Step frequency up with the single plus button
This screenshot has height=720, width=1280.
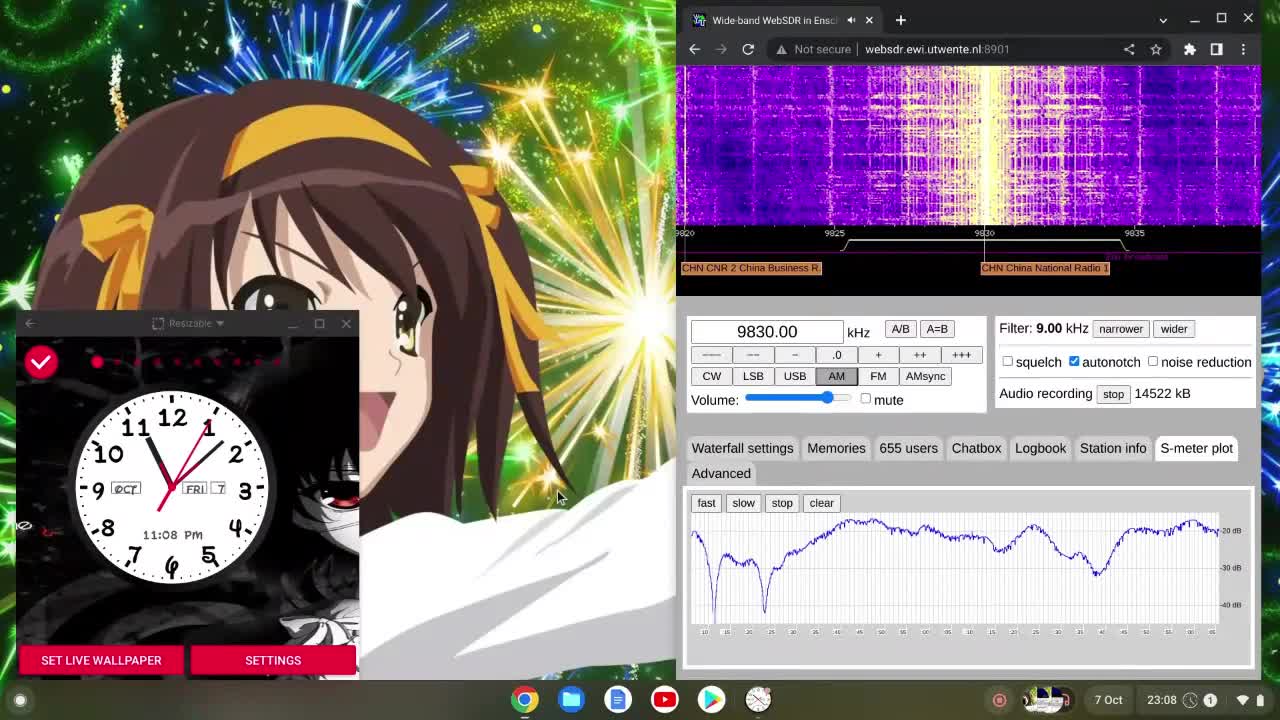point(878,355)
